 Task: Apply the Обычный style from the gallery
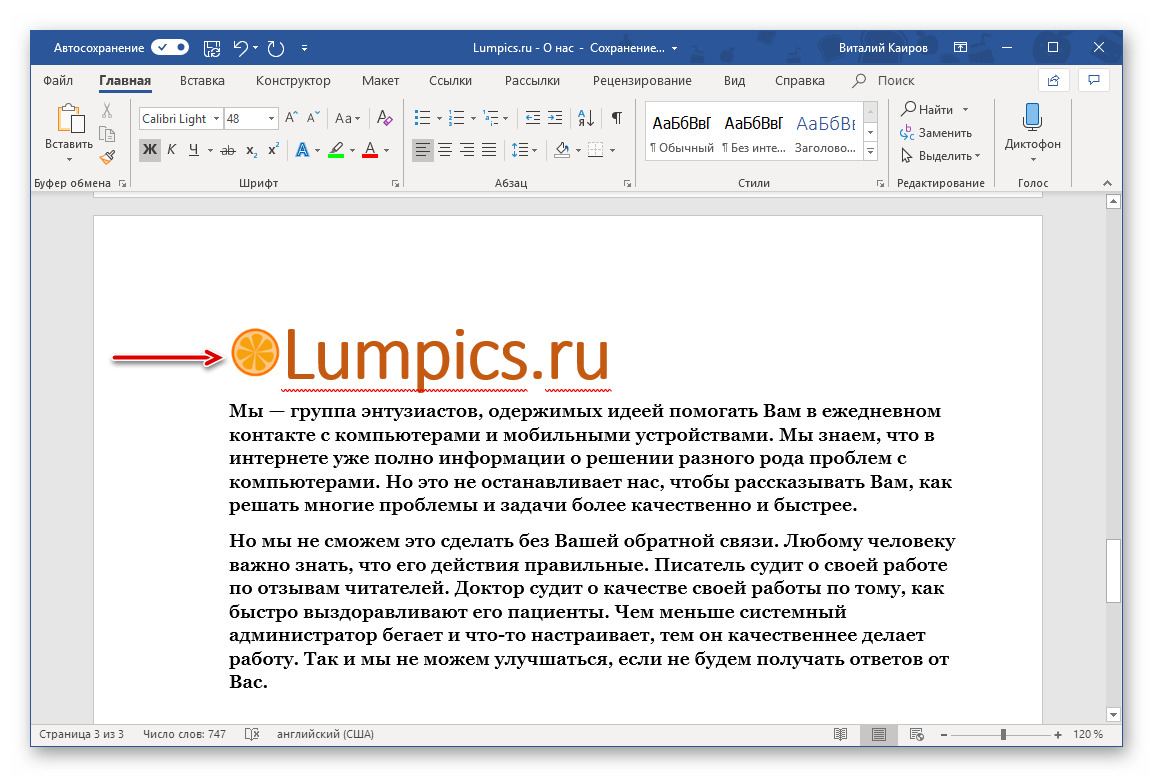click(681, 133)
